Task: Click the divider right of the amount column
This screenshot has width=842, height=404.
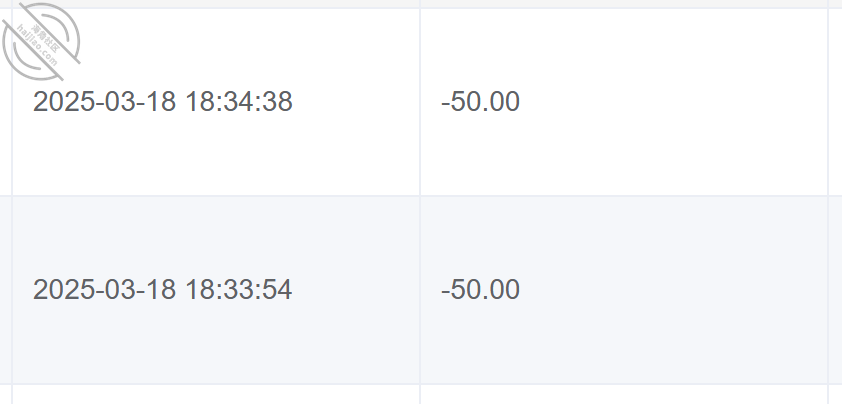Action: [x=828, y=202]
